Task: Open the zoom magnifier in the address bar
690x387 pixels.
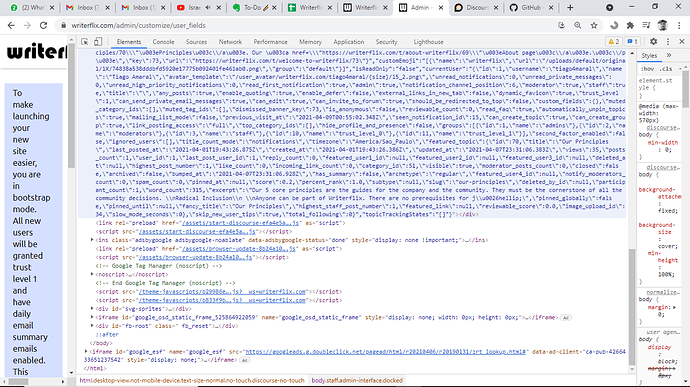Action: point(578,26)
